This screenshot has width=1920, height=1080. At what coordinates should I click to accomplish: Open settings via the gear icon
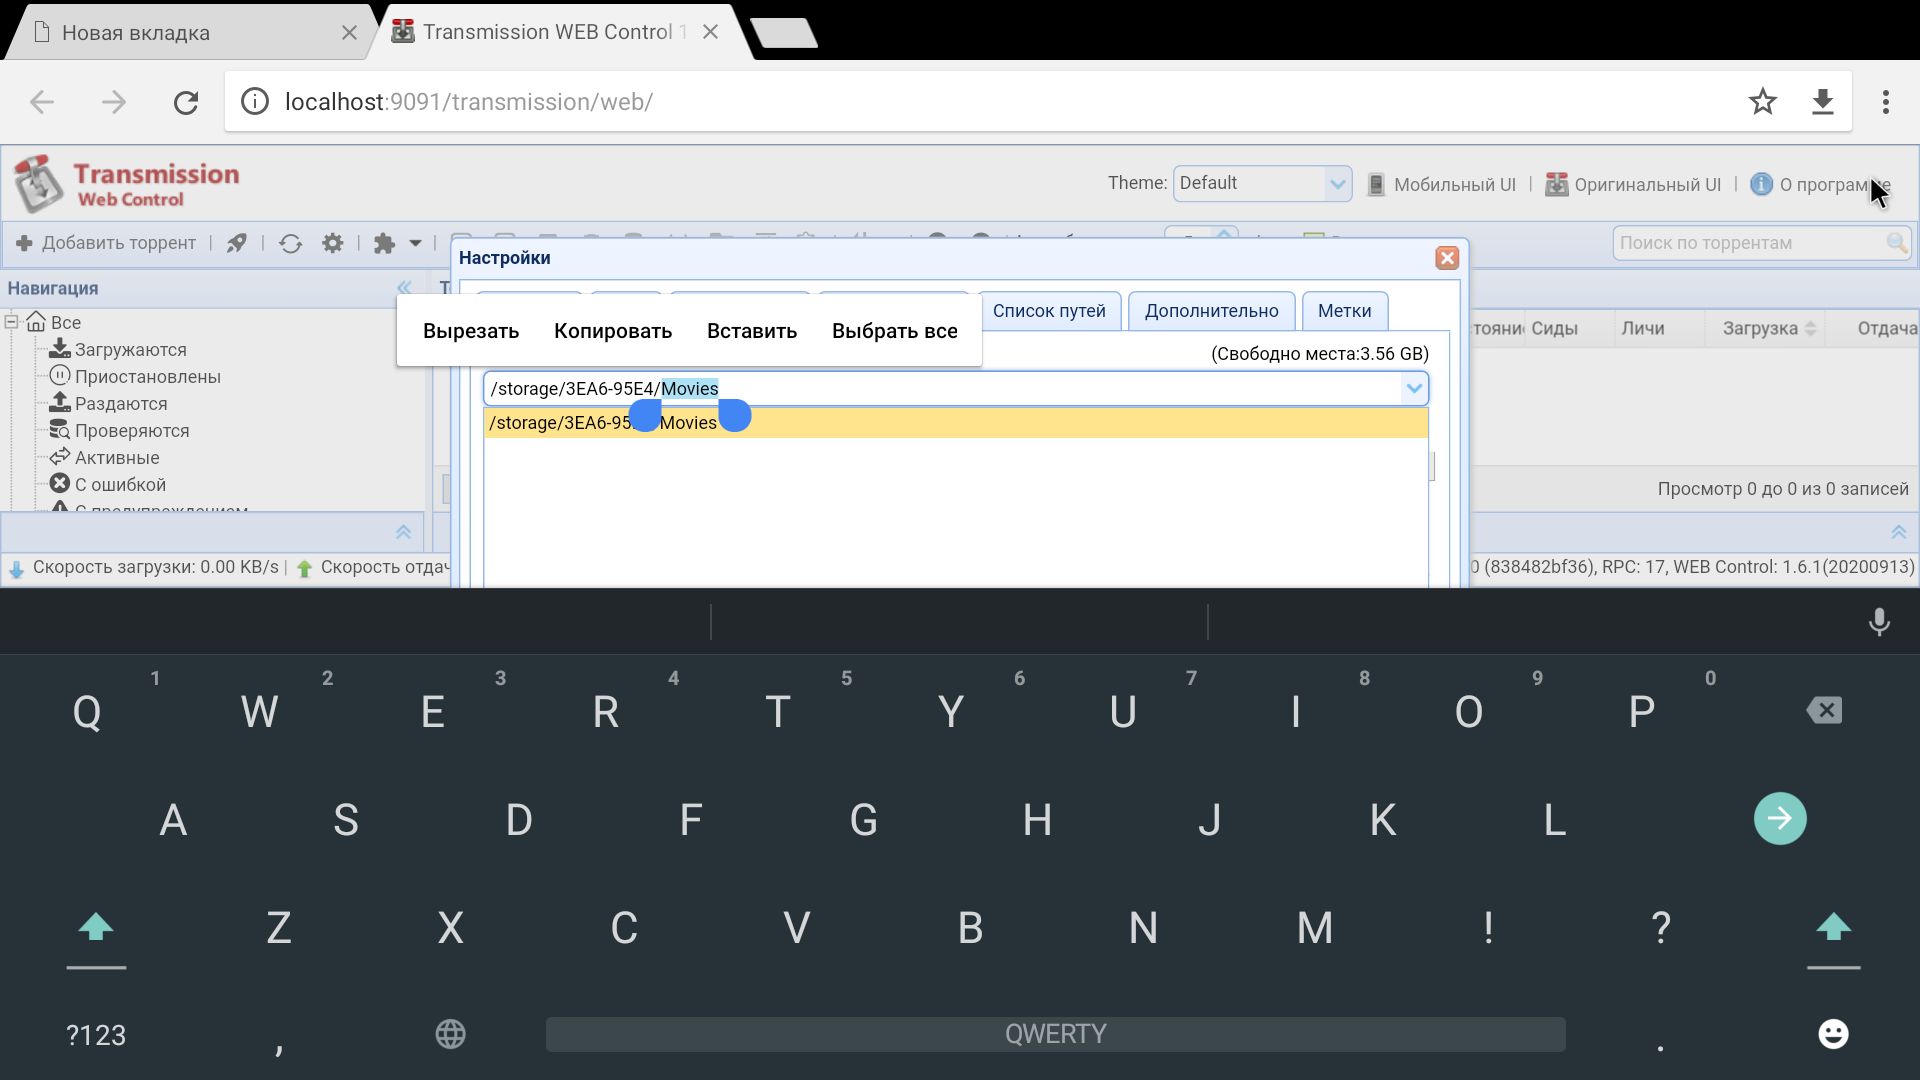[333, 243]
